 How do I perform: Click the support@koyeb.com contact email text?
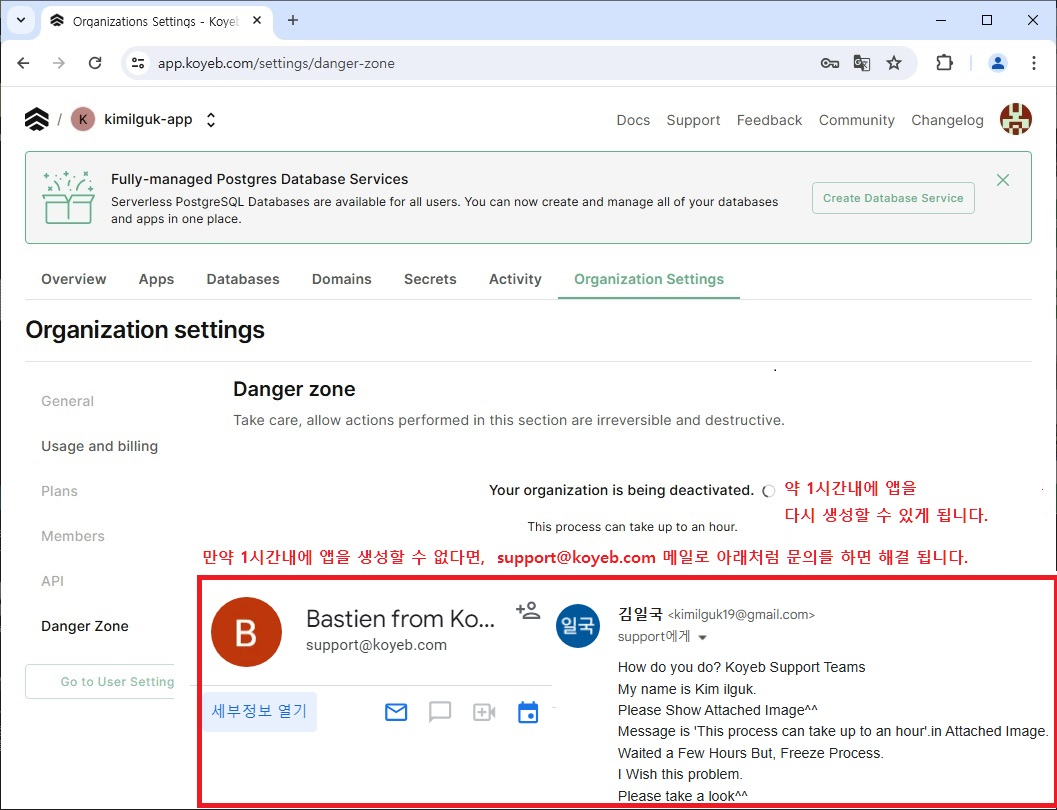point(376,645)
